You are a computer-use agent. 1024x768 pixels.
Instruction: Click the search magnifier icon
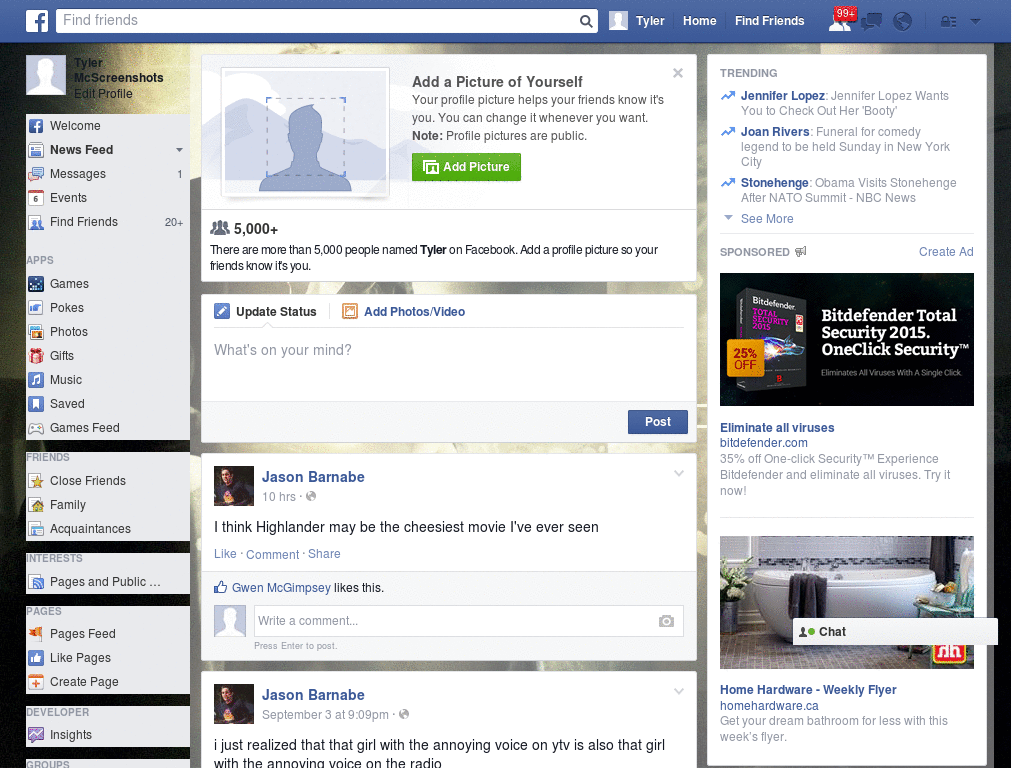click(586, 21)
